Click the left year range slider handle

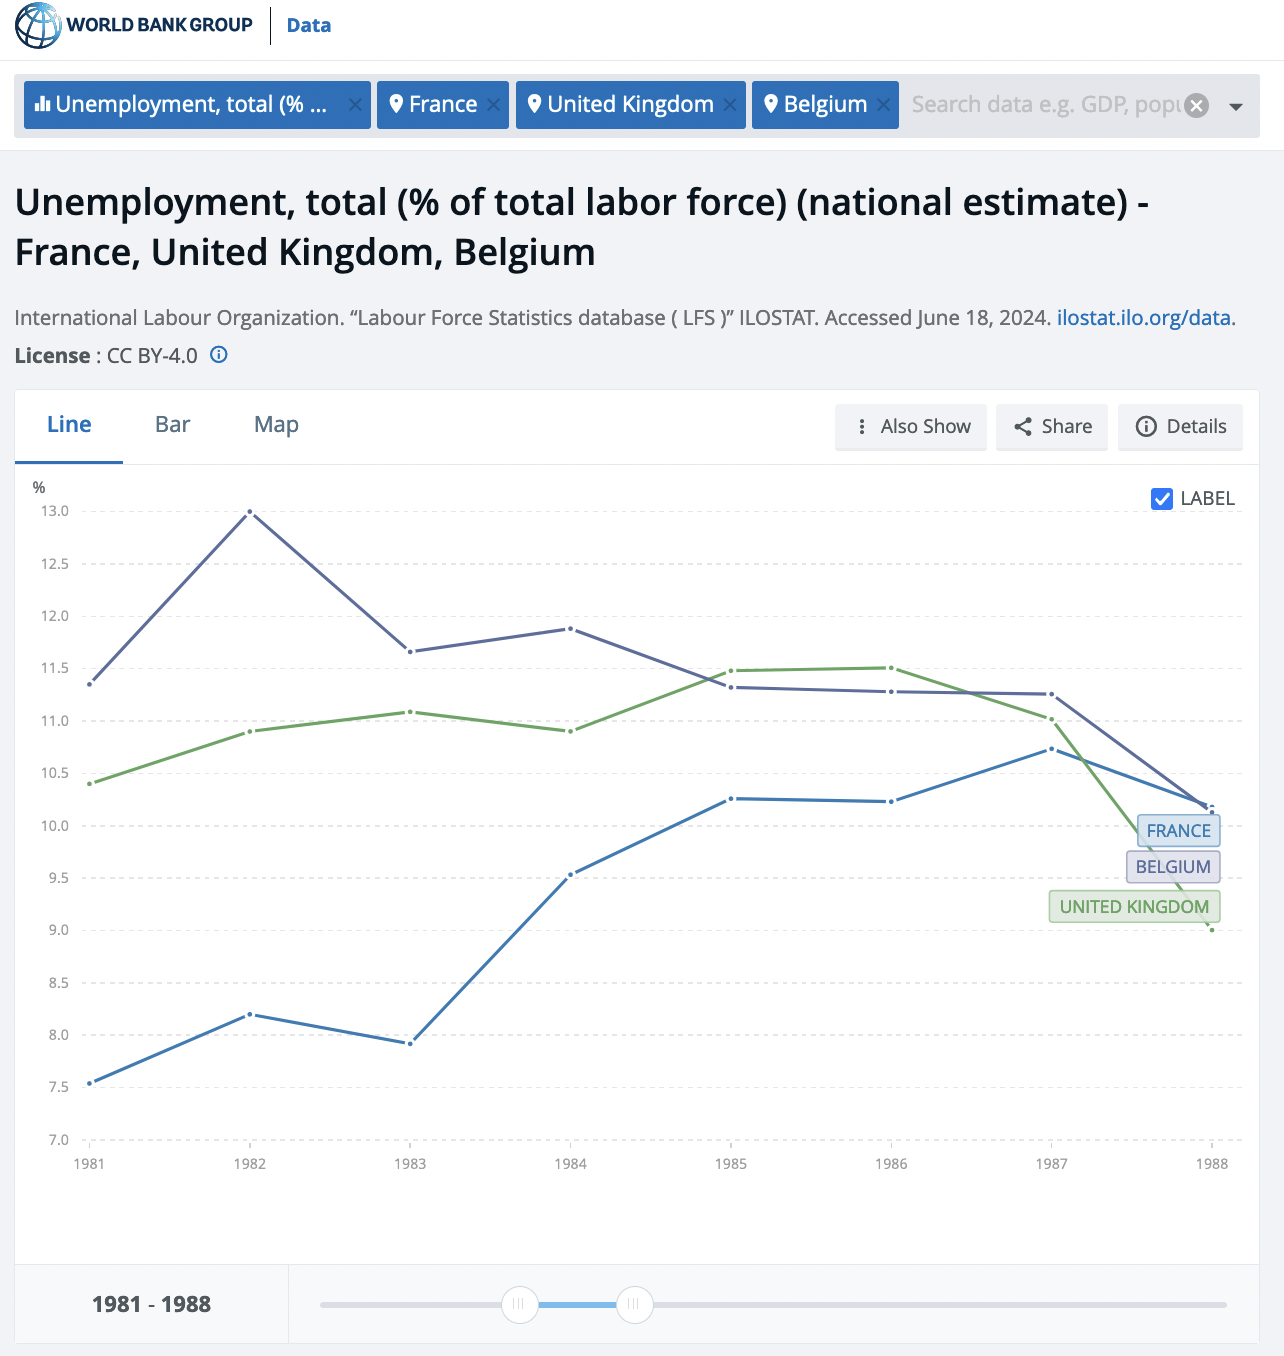tap(519, 1304)
